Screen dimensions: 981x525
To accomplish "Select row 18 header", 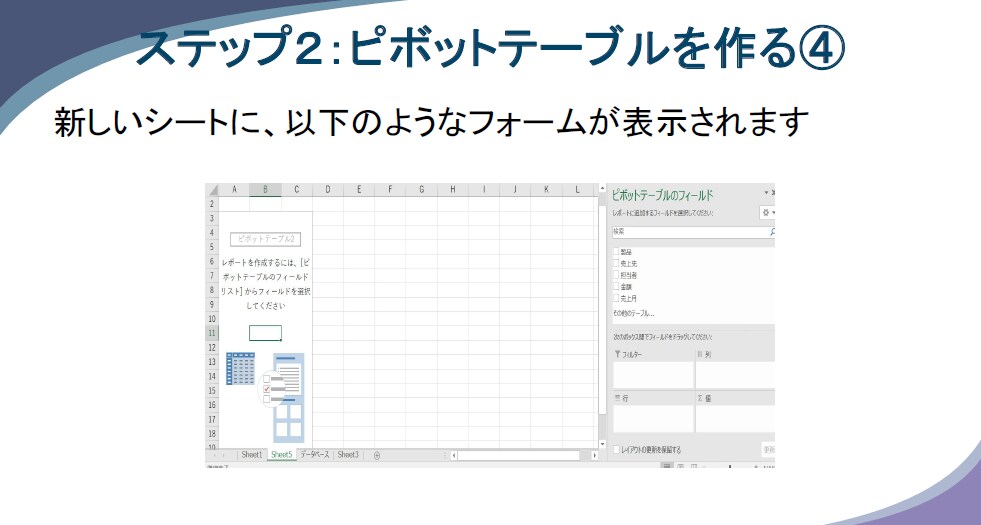I will point(212,434).
